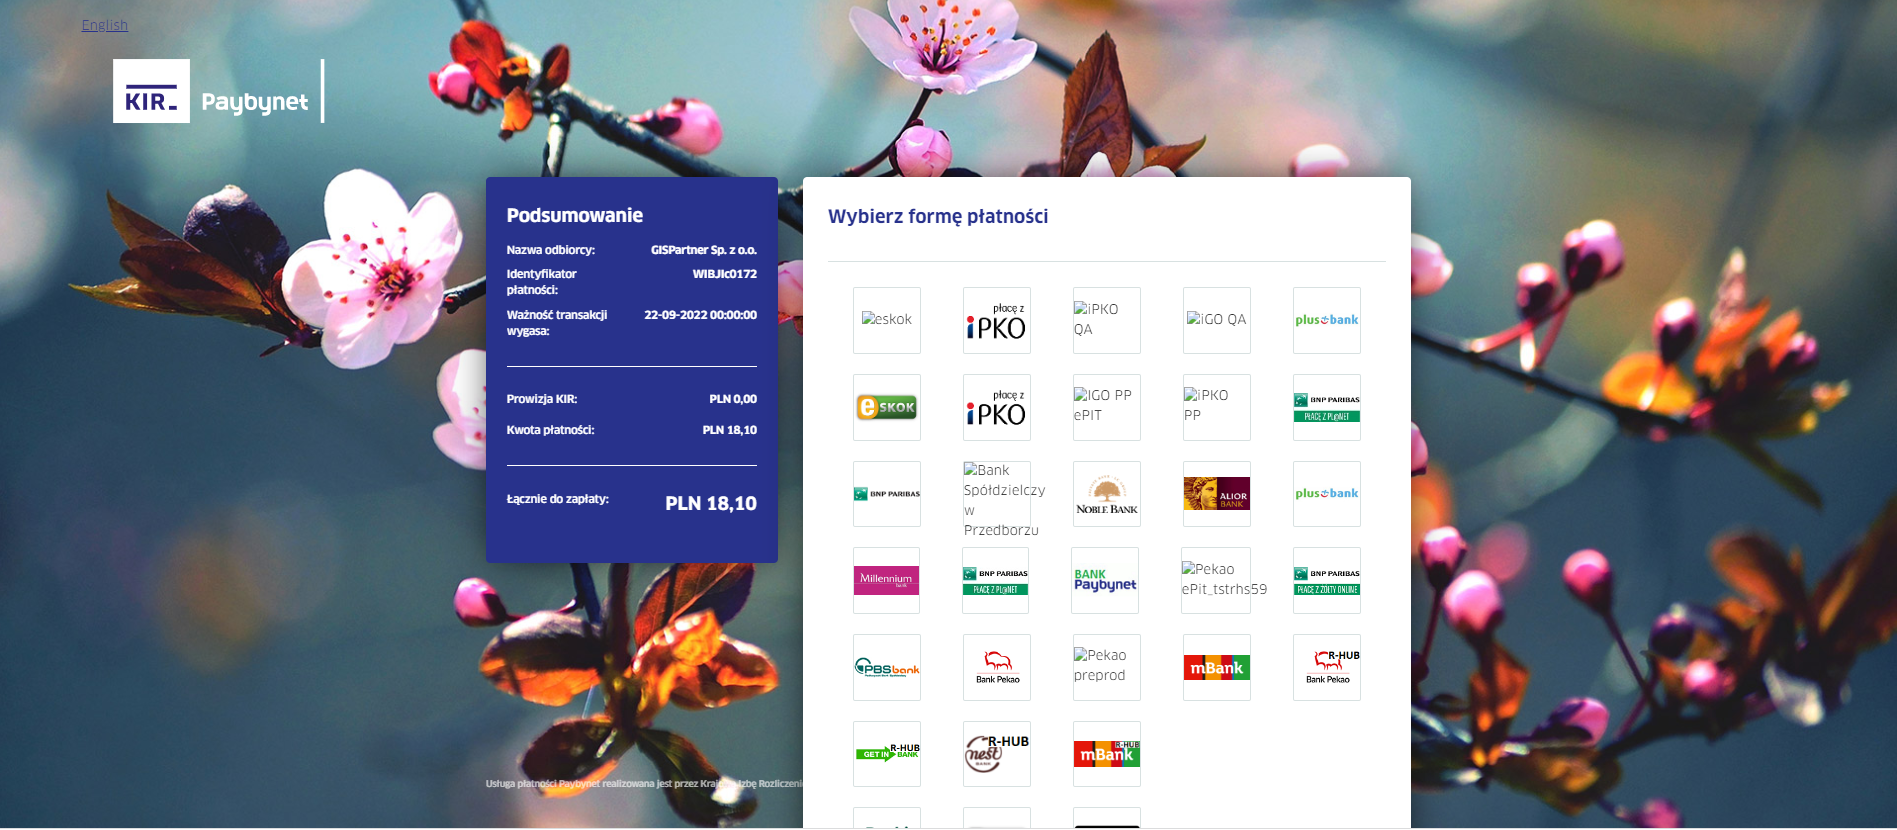Select Millennium bank payment option

tap(887, 580)
